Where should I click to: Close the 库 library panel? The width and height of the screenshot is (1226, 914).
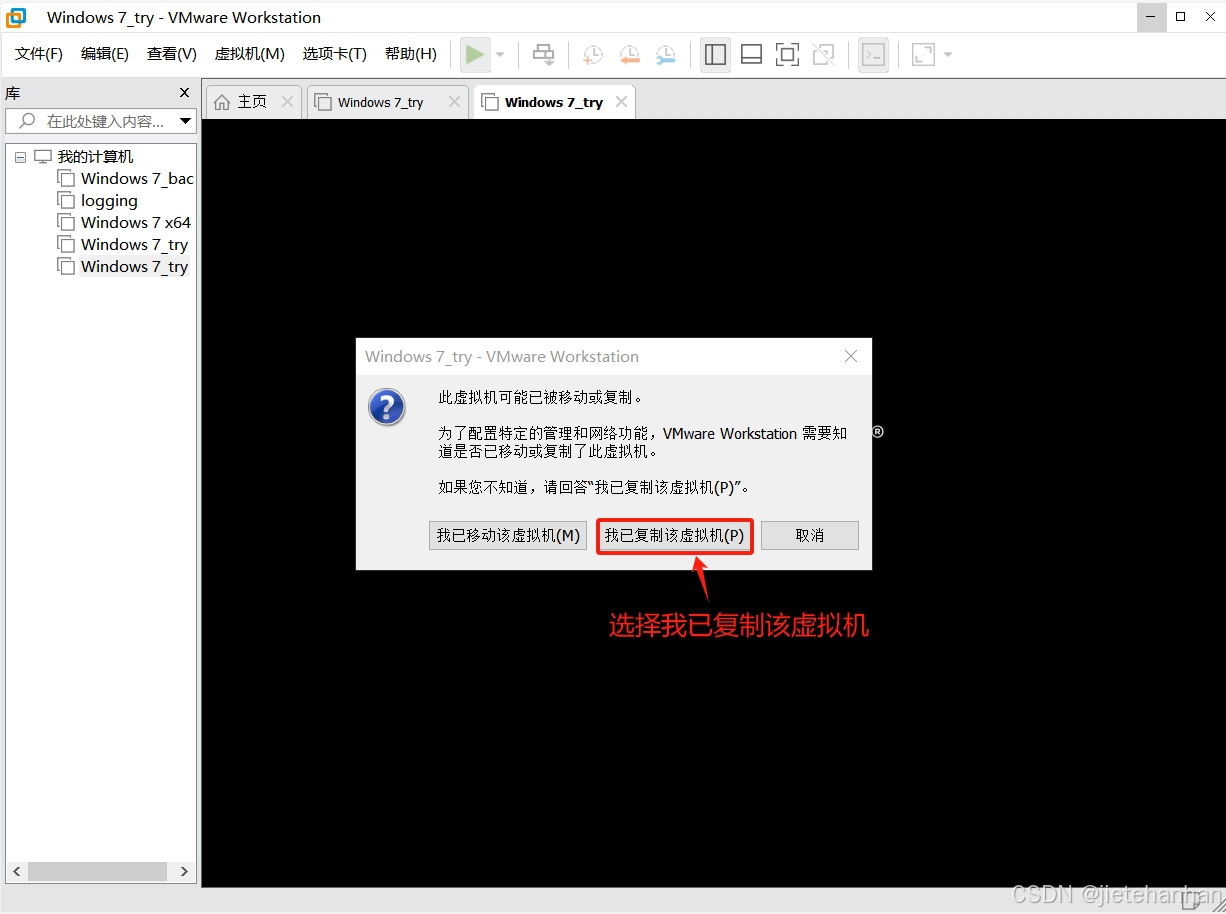[184, 93]
